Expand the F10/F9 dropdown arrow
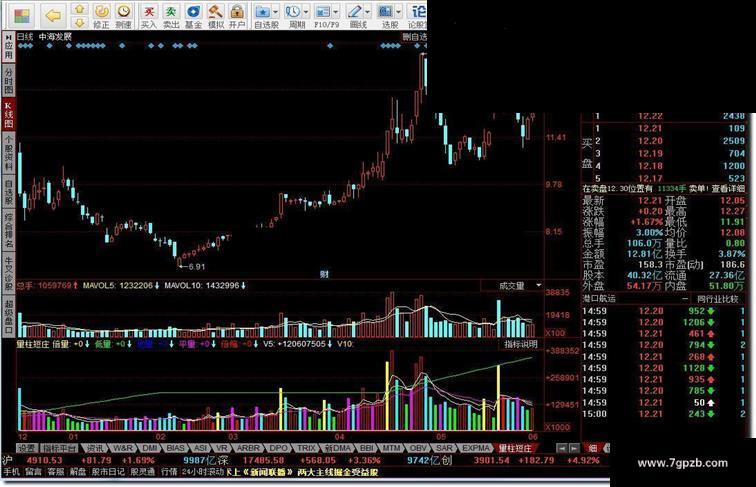The image size is (756, 487). point(336,12)
